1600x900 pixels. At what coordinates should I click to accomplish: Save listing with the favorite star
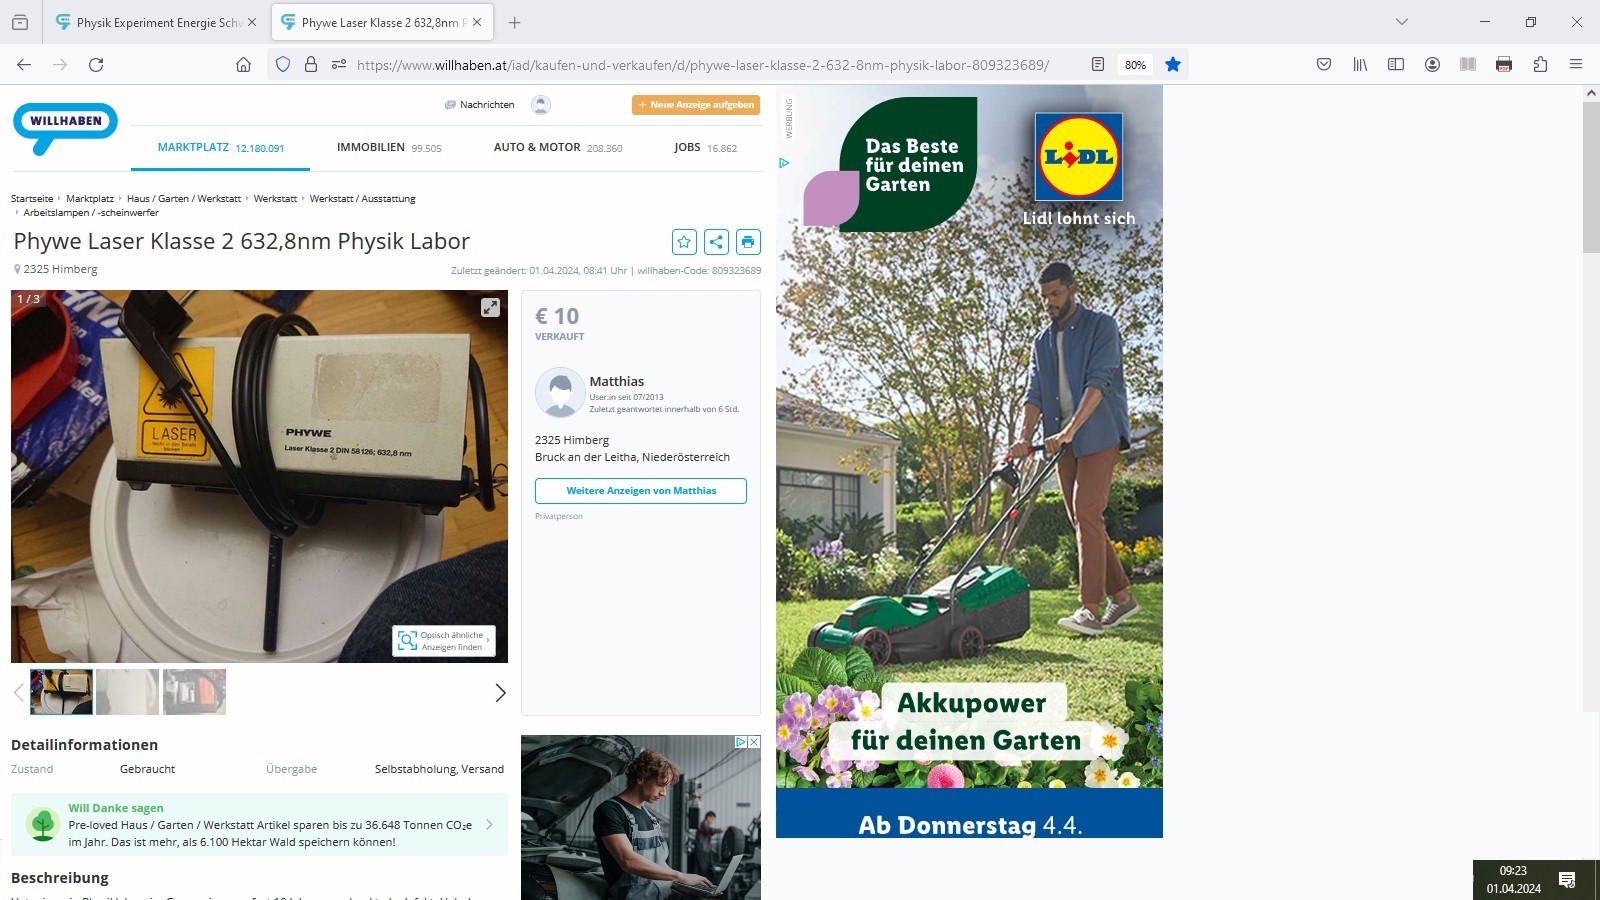pos(684,241)
